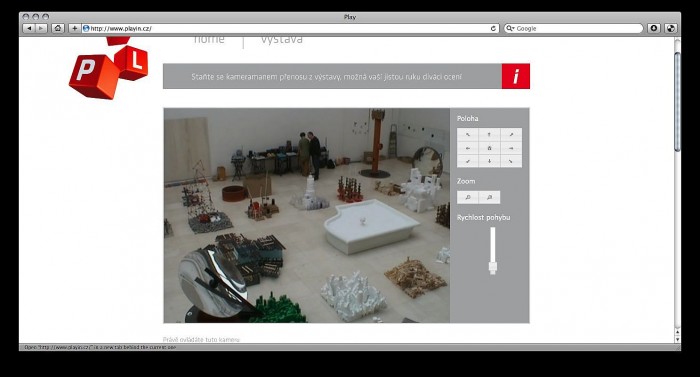Move camera diagonally down-right in Poloha grid

tap(511, 161)
